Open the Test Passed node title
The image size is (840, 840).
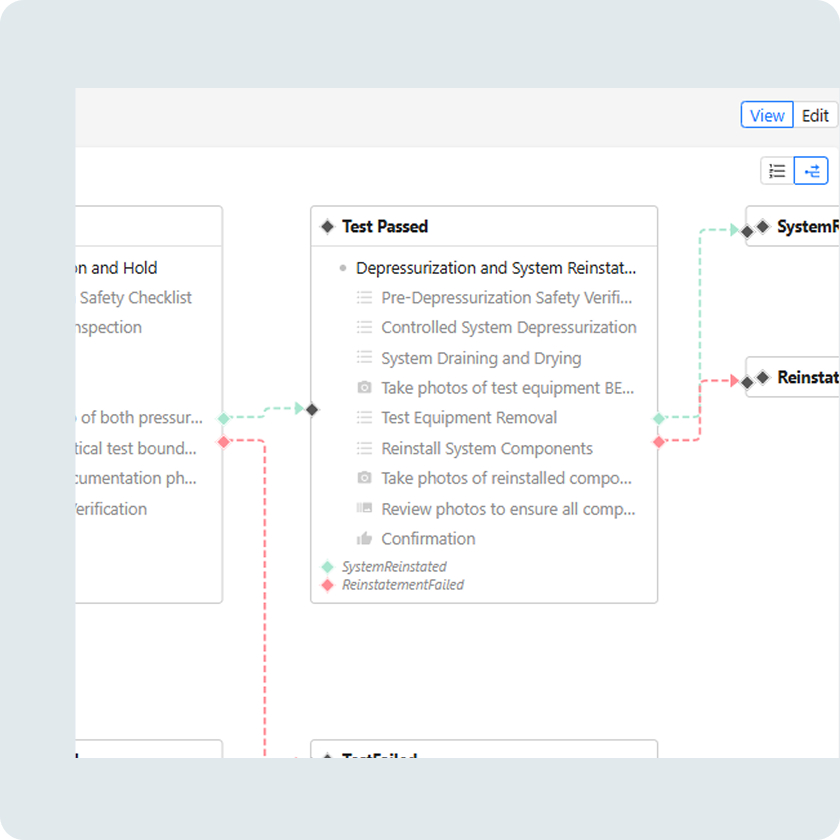tap(385, 227)
